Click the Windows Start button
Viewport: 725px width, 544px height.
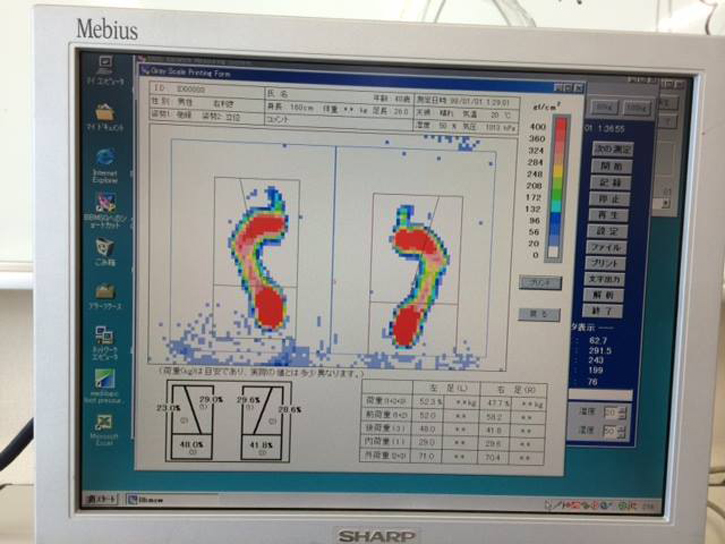[x=101, y=497]
